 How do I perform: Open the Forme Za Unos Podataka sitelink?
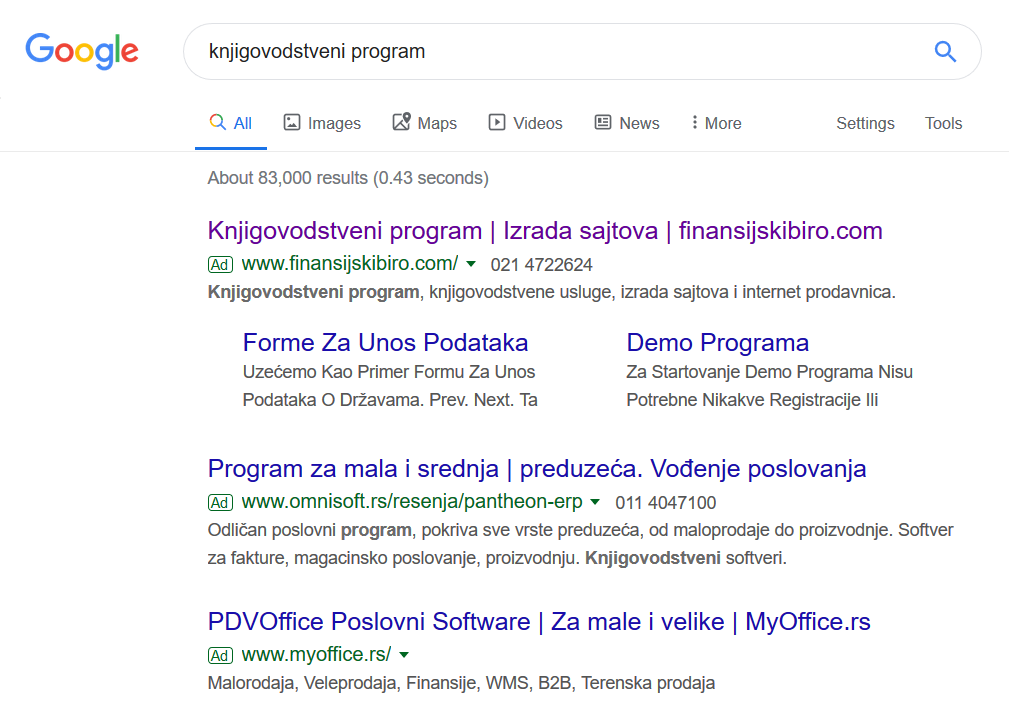[385, 343]
